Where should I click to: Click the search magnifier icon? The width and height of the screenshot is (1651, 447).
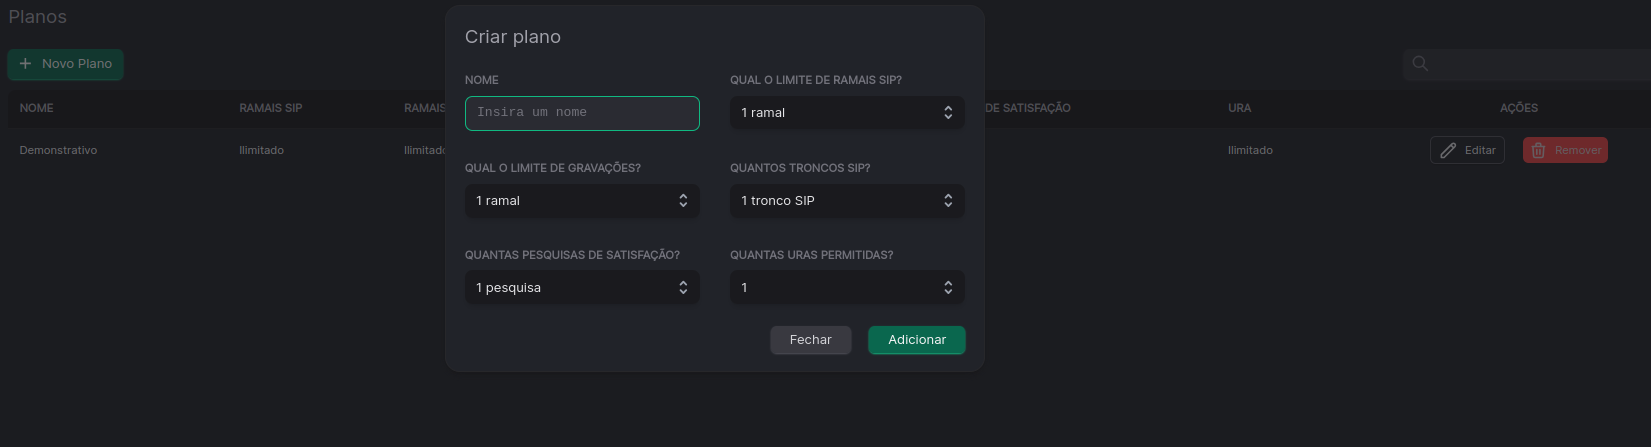tap(1420, 64)
